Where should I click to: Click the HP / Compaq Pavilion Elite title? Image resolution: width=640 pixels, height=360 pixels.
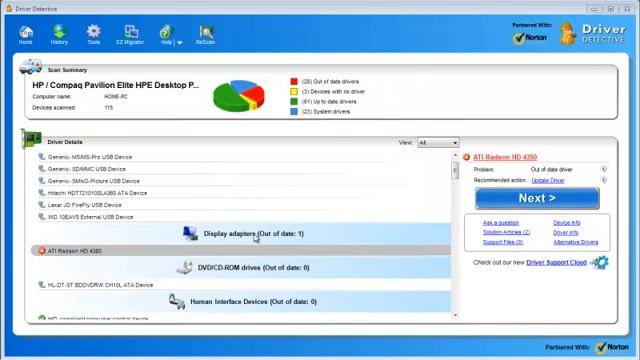(x=116, y=85)
